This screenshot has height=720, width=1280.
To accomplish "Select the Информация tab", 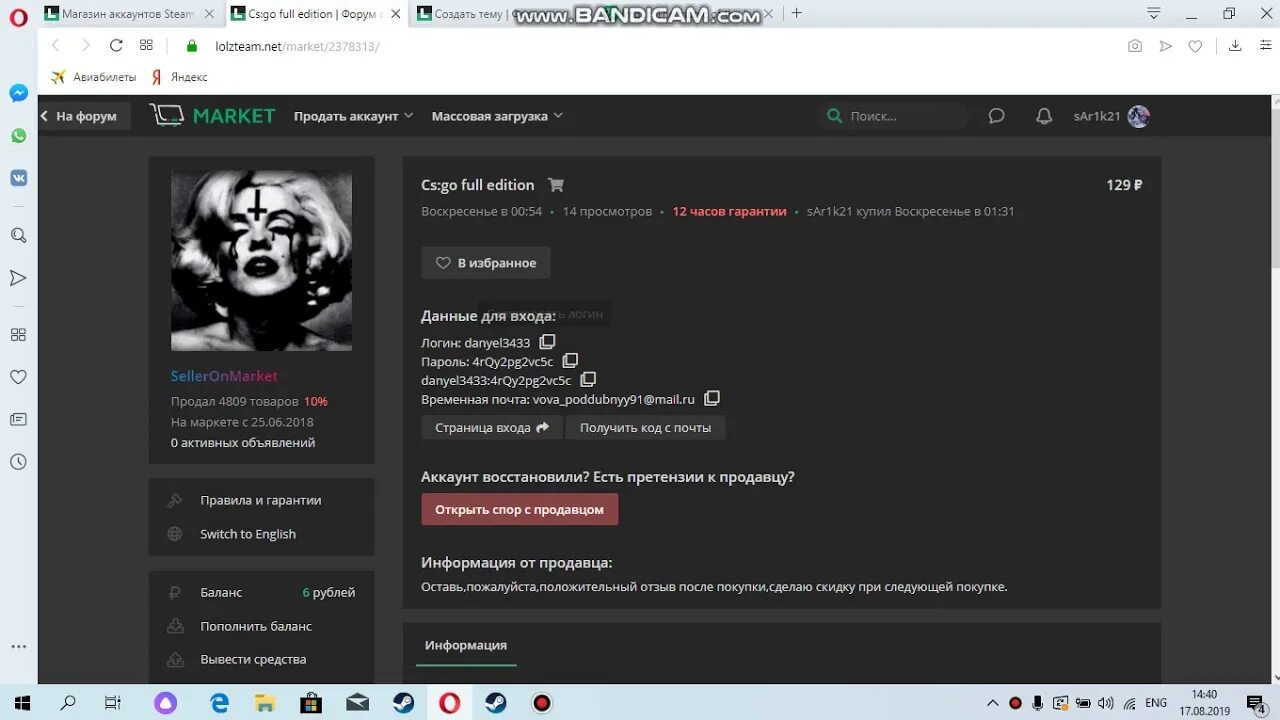I will tap(466, 645).
